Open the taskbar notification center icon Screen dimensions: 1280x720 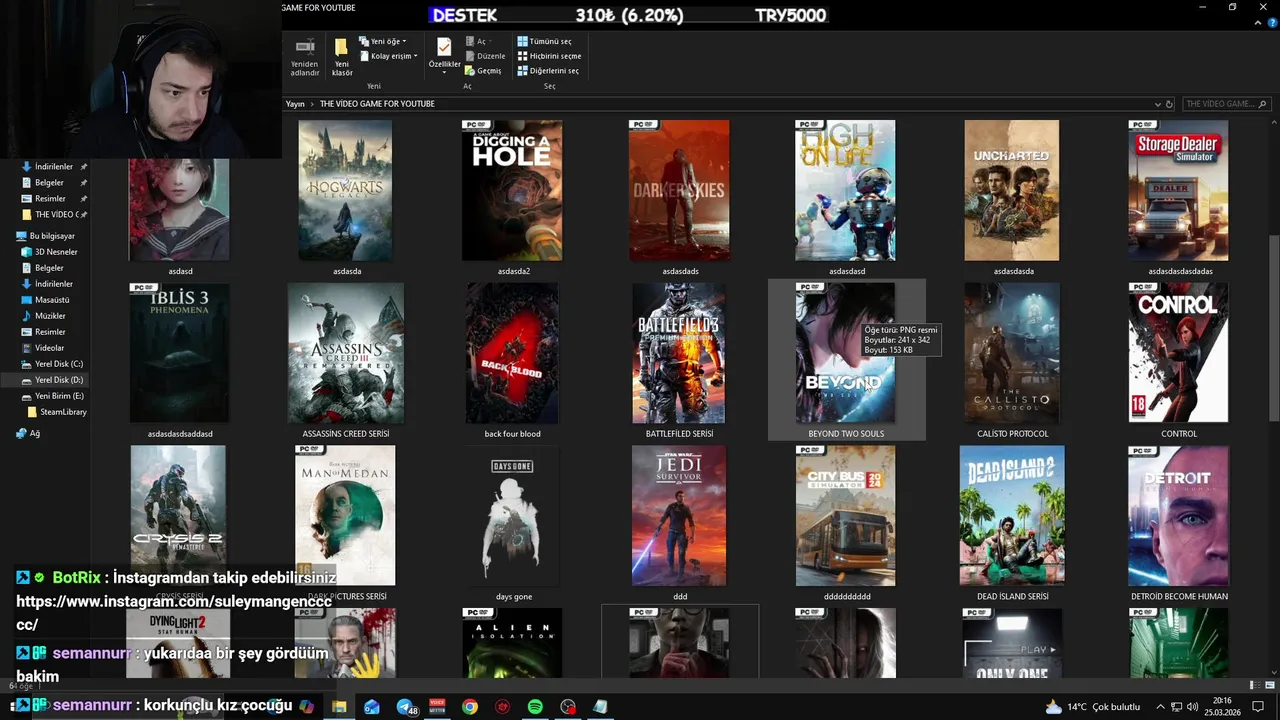click(x=1258, y=707)
